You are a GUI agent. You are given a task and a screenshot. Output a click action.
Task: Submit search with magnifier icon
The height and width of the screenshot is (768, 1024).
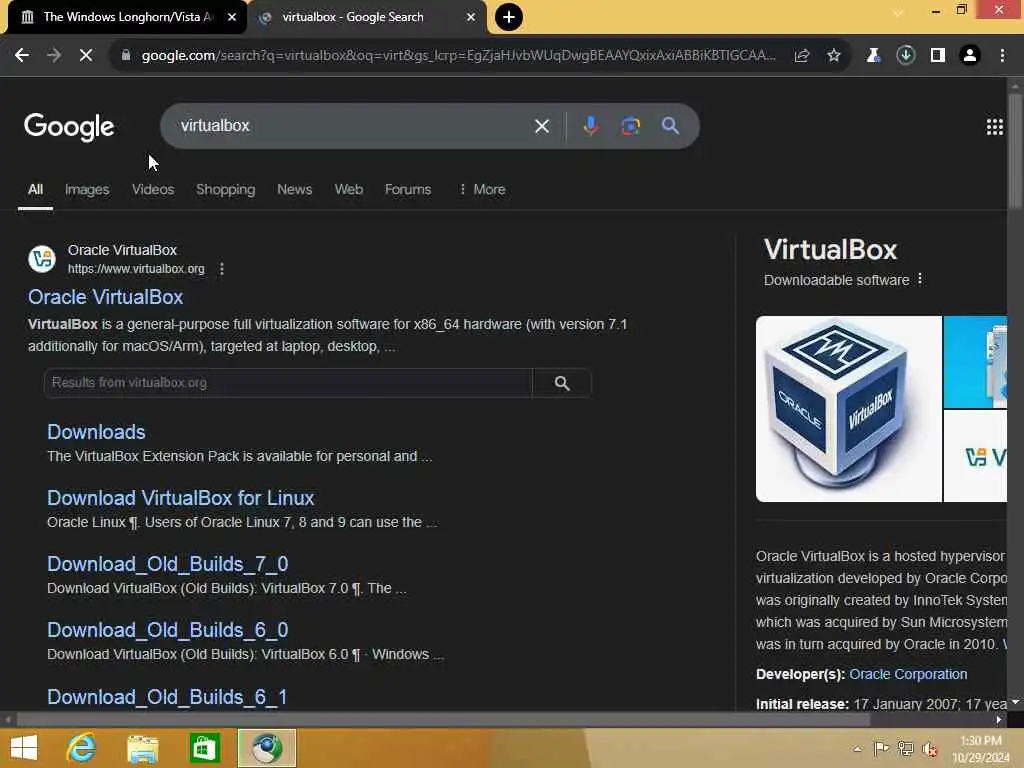(670, 126)
